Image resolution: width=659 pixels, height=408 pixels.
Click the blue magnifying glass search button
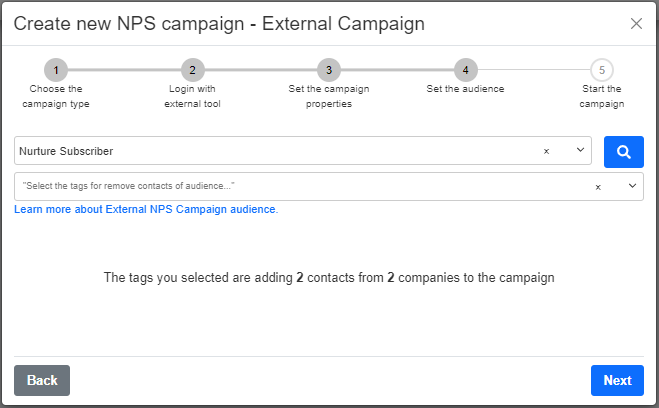(x=624, y=152)
